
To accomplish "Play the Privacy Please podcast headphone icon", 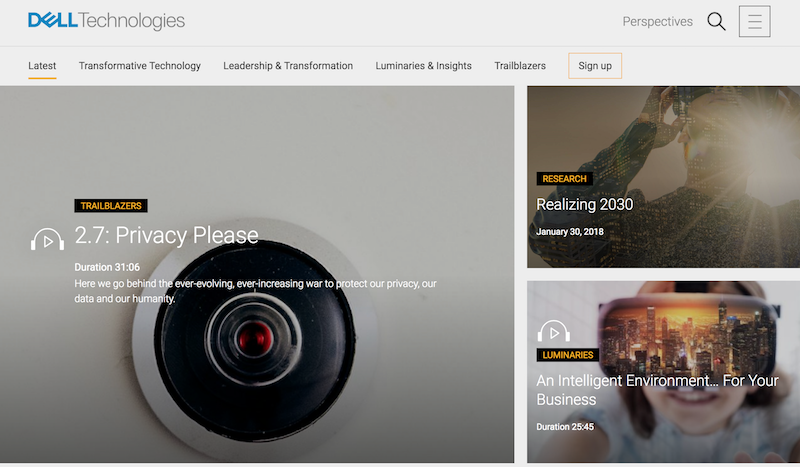I will coord(47,239).
